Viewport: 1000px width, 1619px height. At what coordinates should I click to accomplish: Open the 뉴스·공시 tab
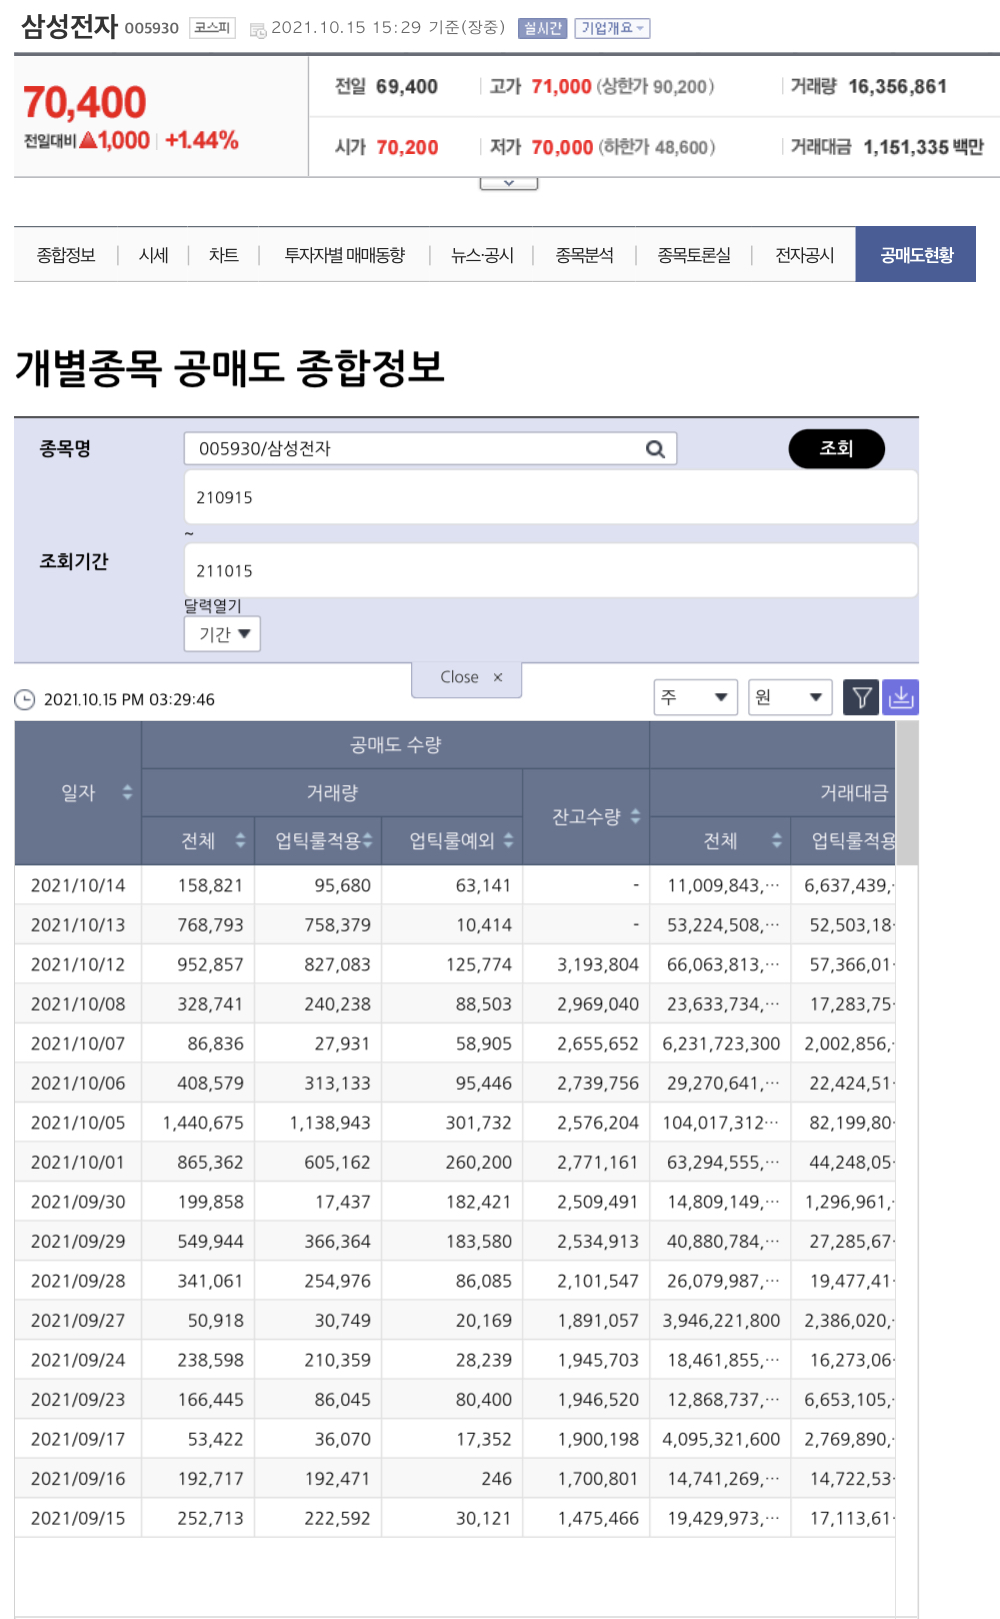coord(482,255)
